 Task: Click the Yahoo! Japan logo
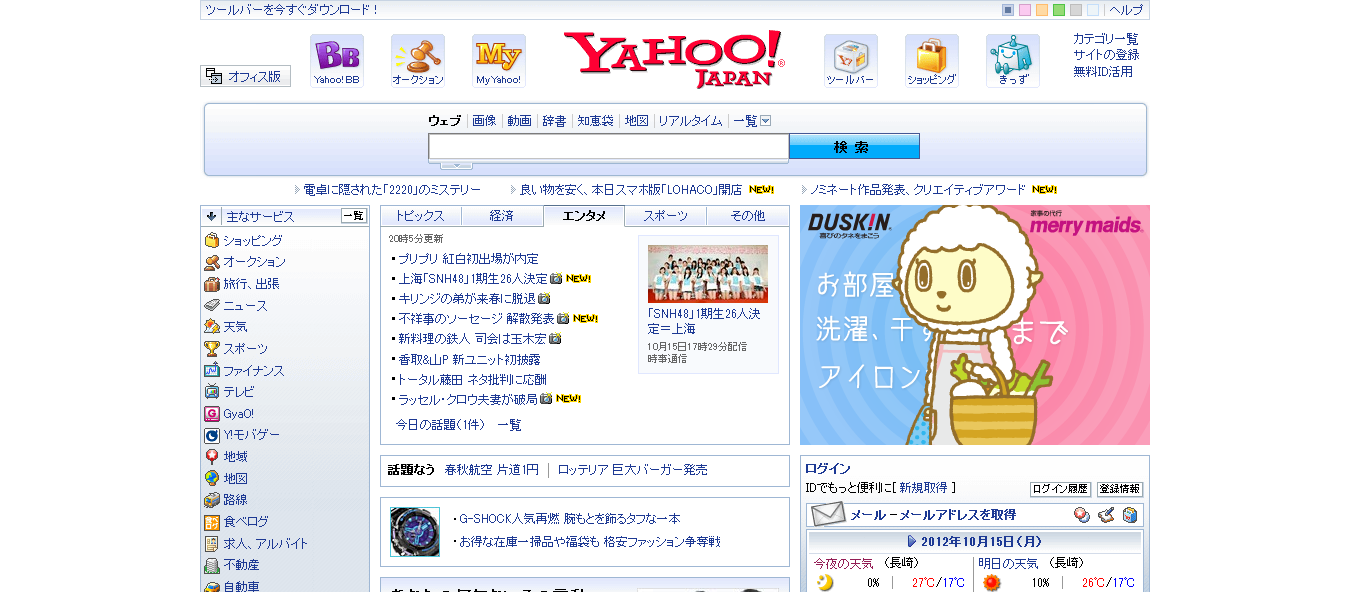pyautogui.click(x=675, y=59)
